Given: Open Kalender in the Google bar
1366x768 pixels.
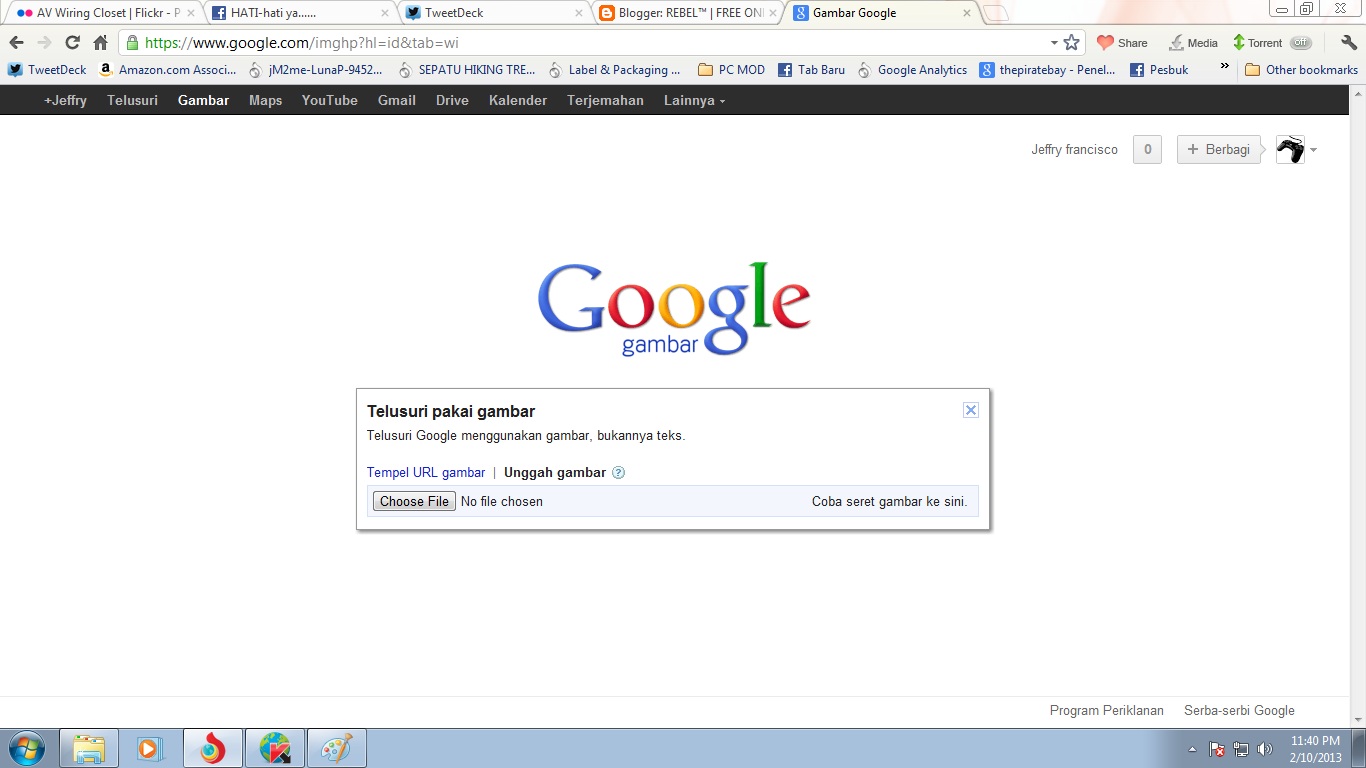Looking at the screenshot, I should tap(518, 100).
